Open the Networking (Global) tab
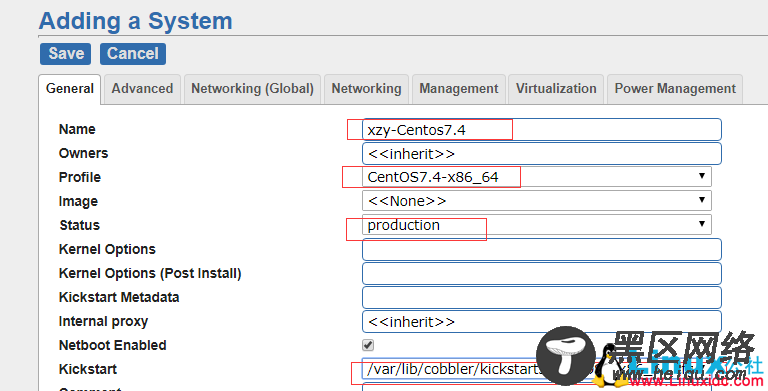This screenshot has height=391, width=768. pyautogui.click(x=252, y=89)
